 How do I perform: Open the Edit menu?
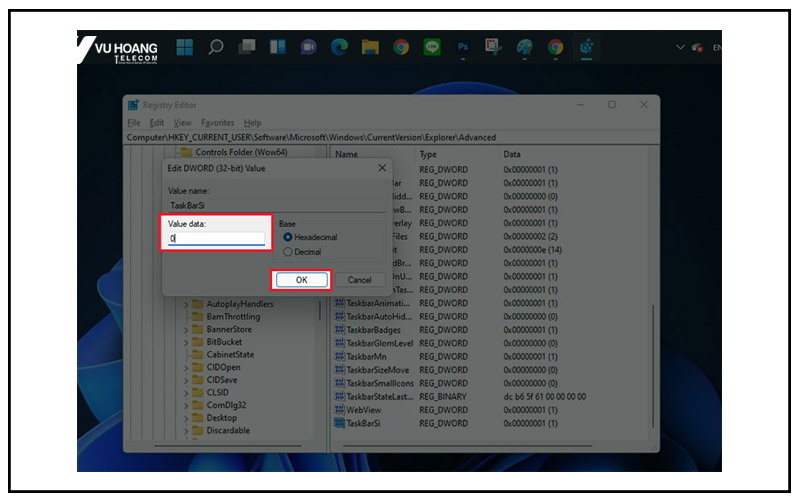pyautogui.click(x=157, y=122)
